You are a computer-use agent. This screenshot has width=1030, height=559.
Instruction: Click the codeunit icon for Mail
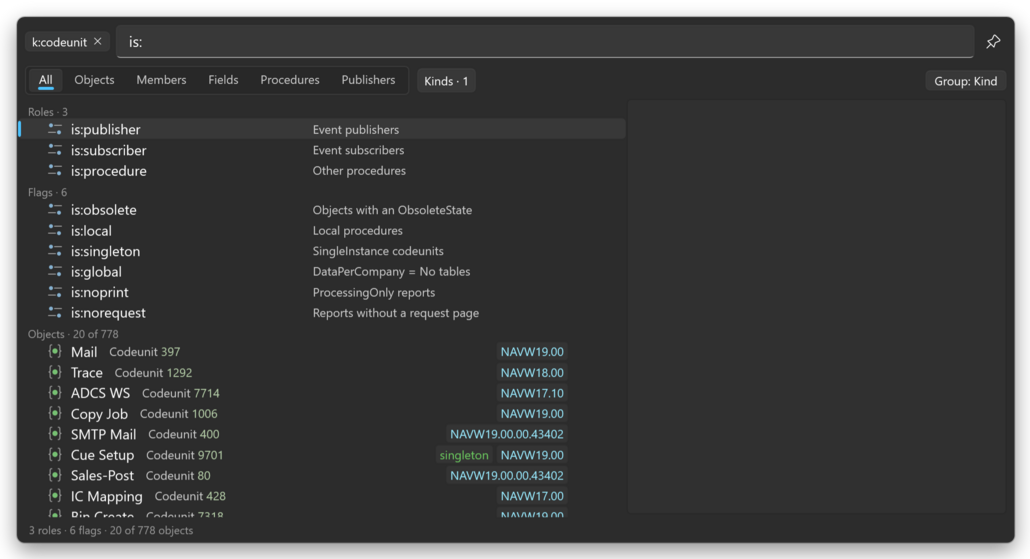point(55,352)
